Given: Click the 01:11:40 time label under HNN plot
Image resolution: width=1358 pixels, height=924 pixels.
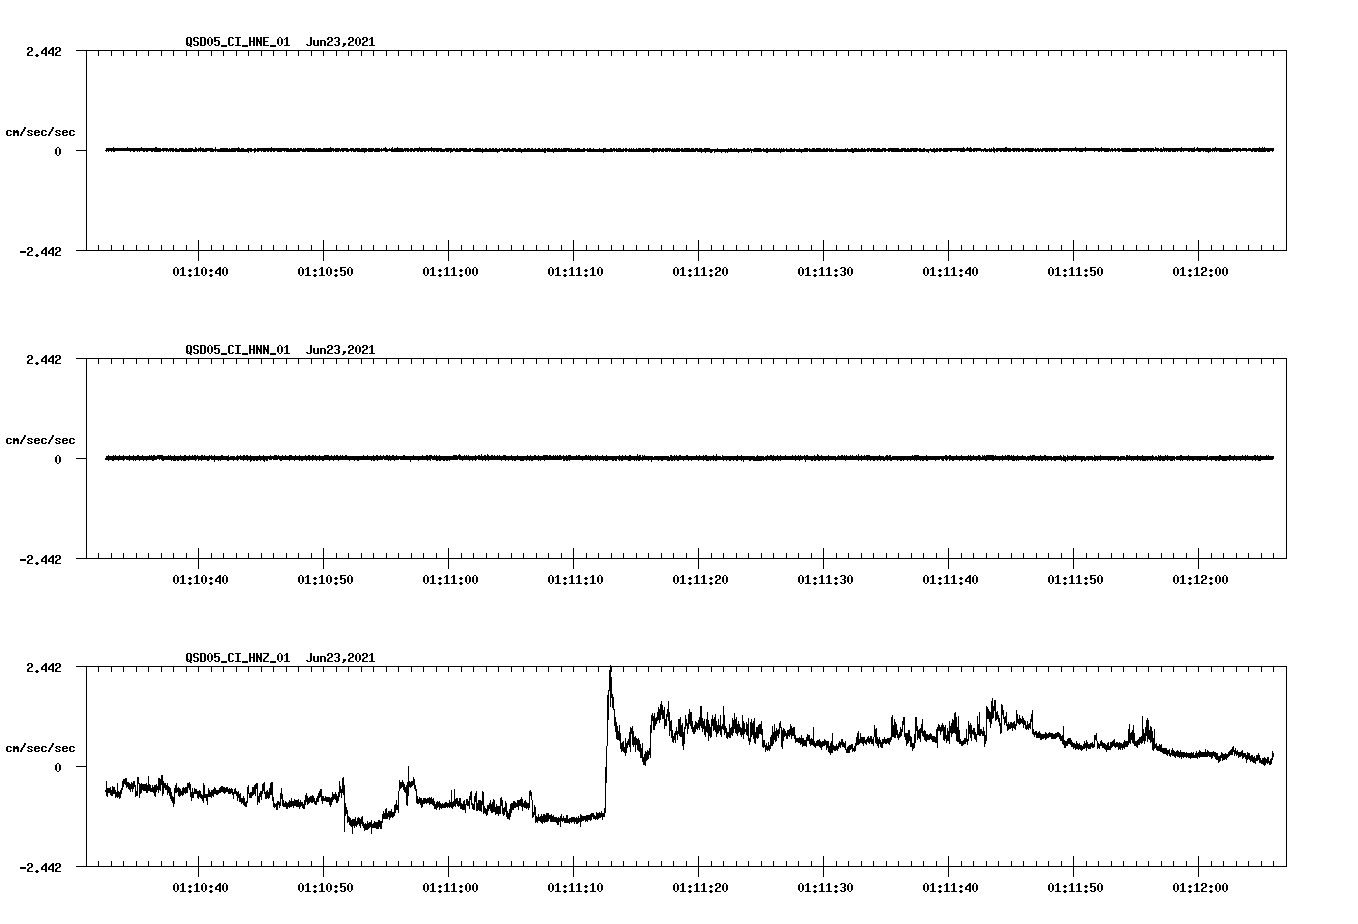Looking at the screenshot, I should [950, 580].
